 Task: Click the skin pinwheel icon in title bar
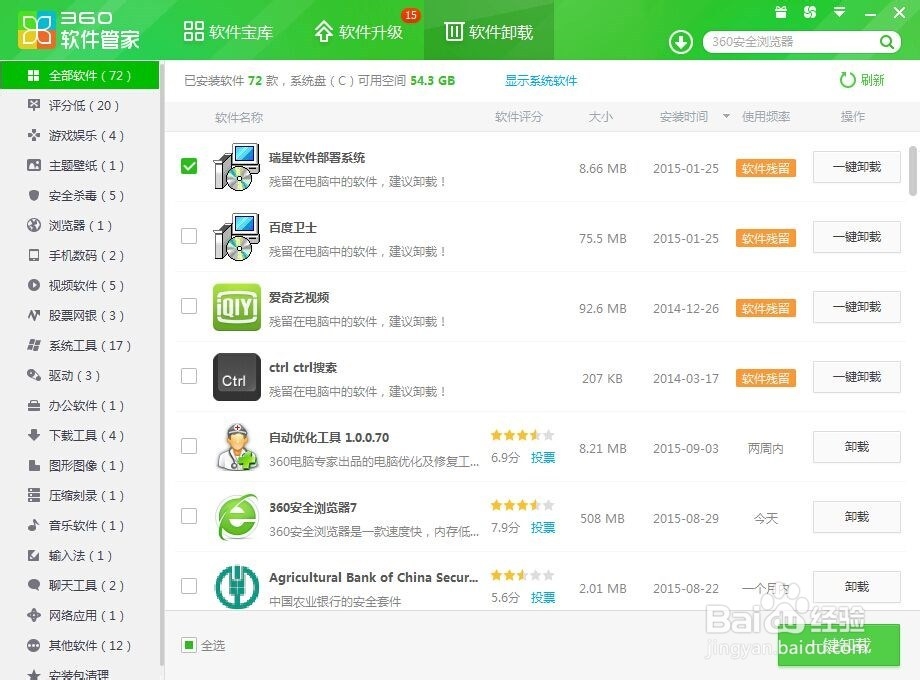coord(810,12)
